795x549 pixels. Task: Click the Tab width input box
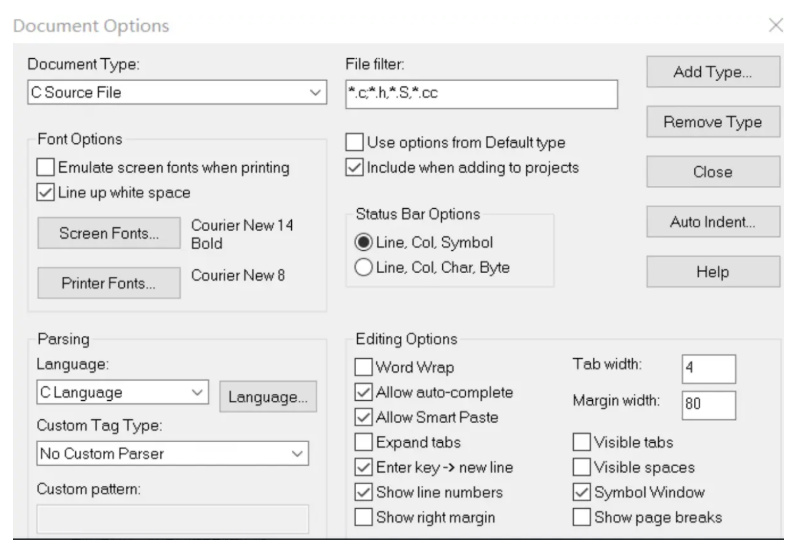coord(708,368)
